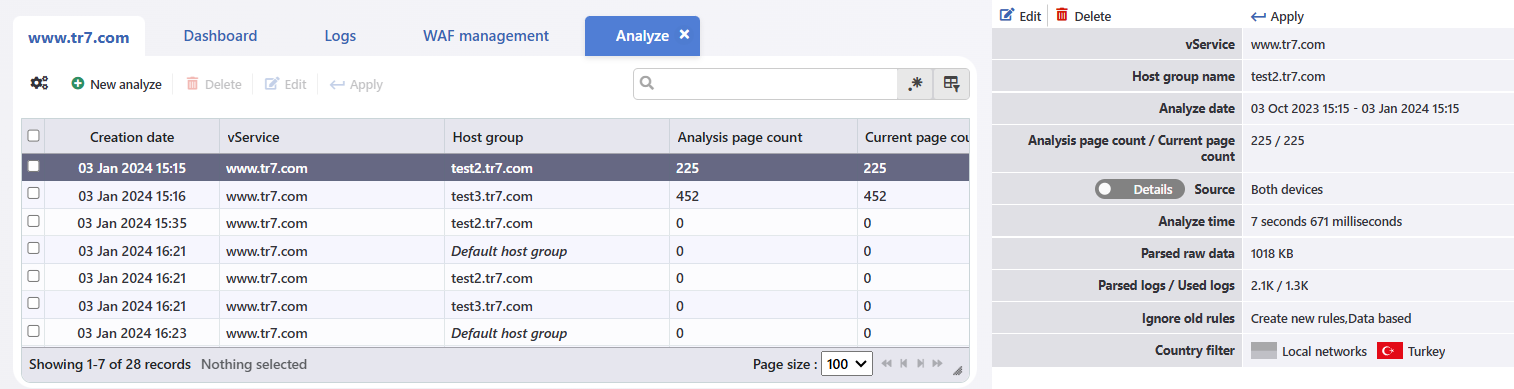Go to previous page pager icon
Viewport: 1514px width, 389px height.
pos(903,364)
